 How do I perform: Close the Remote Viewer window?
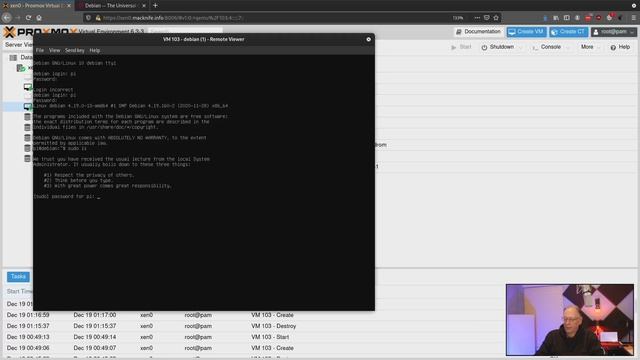coord(369,39)
